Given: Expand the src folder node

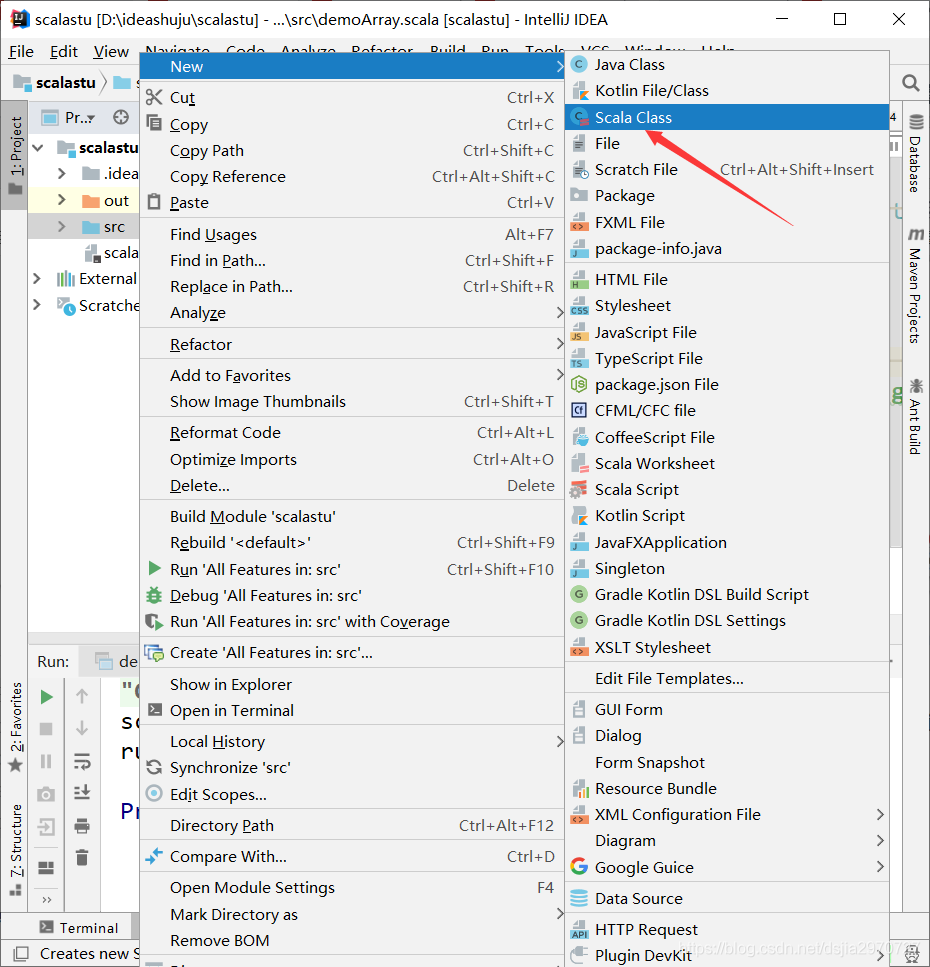Looking at the screenshot, I should (61, 226).
